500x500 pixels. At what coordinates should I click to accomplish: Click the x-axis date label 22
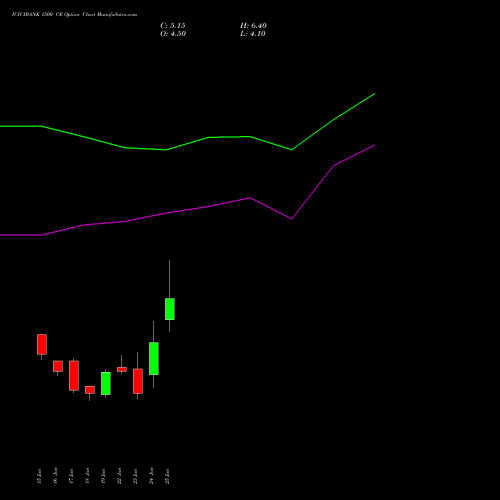click(119, 476)
